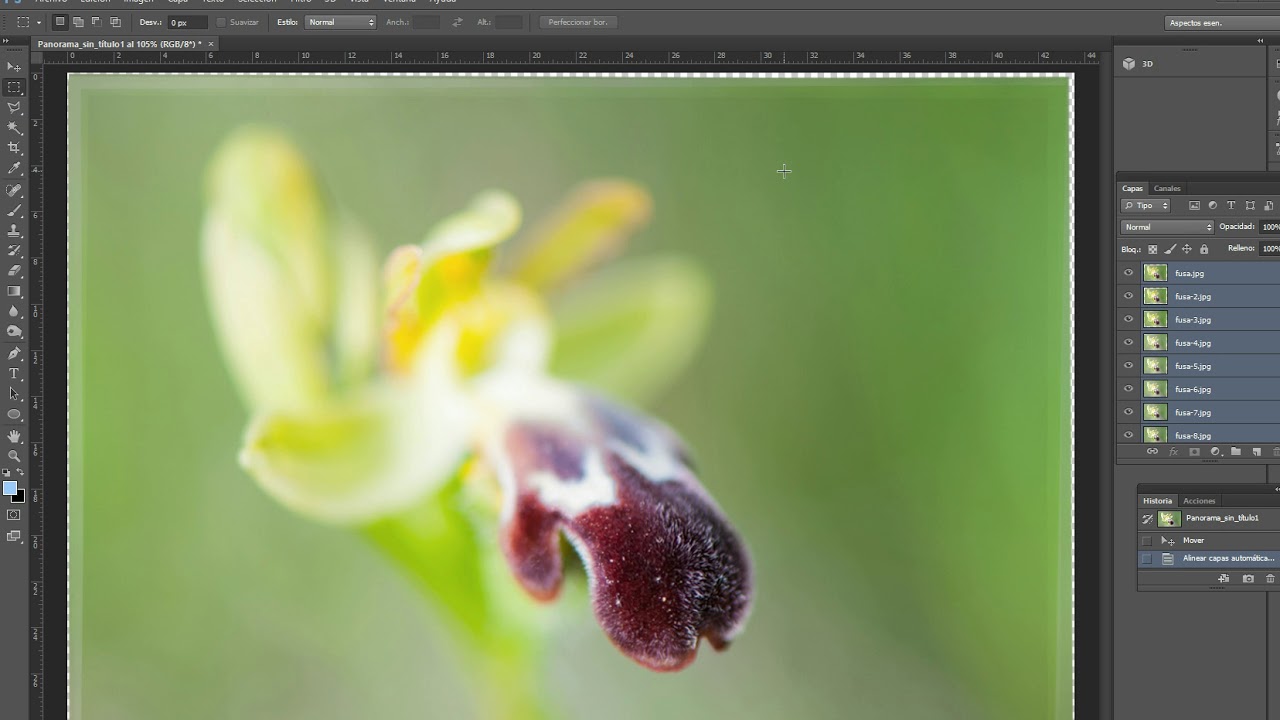
Task: Hide the fusa-2.jpg layer
Action: tap(1129, 296)
